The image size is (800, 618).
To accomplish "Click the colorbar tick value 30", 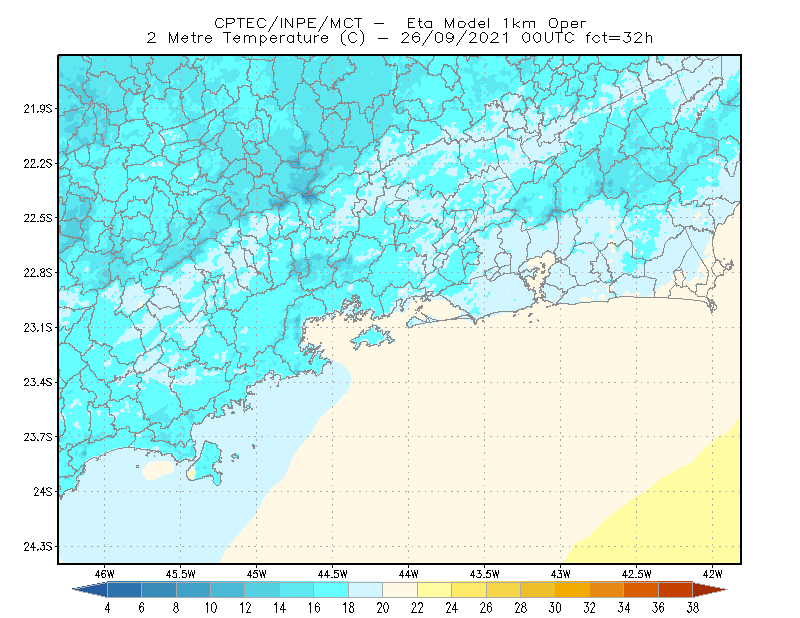I will [555, 608].
